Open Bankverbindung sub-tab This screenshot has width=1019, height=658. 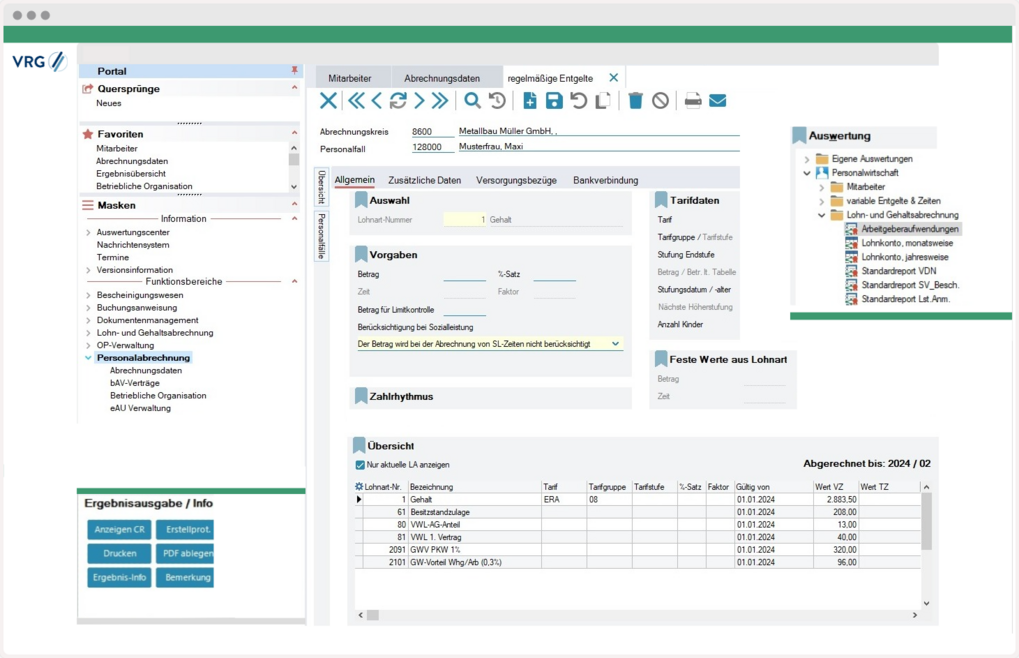pyautogui.click(x=606, y=181)
